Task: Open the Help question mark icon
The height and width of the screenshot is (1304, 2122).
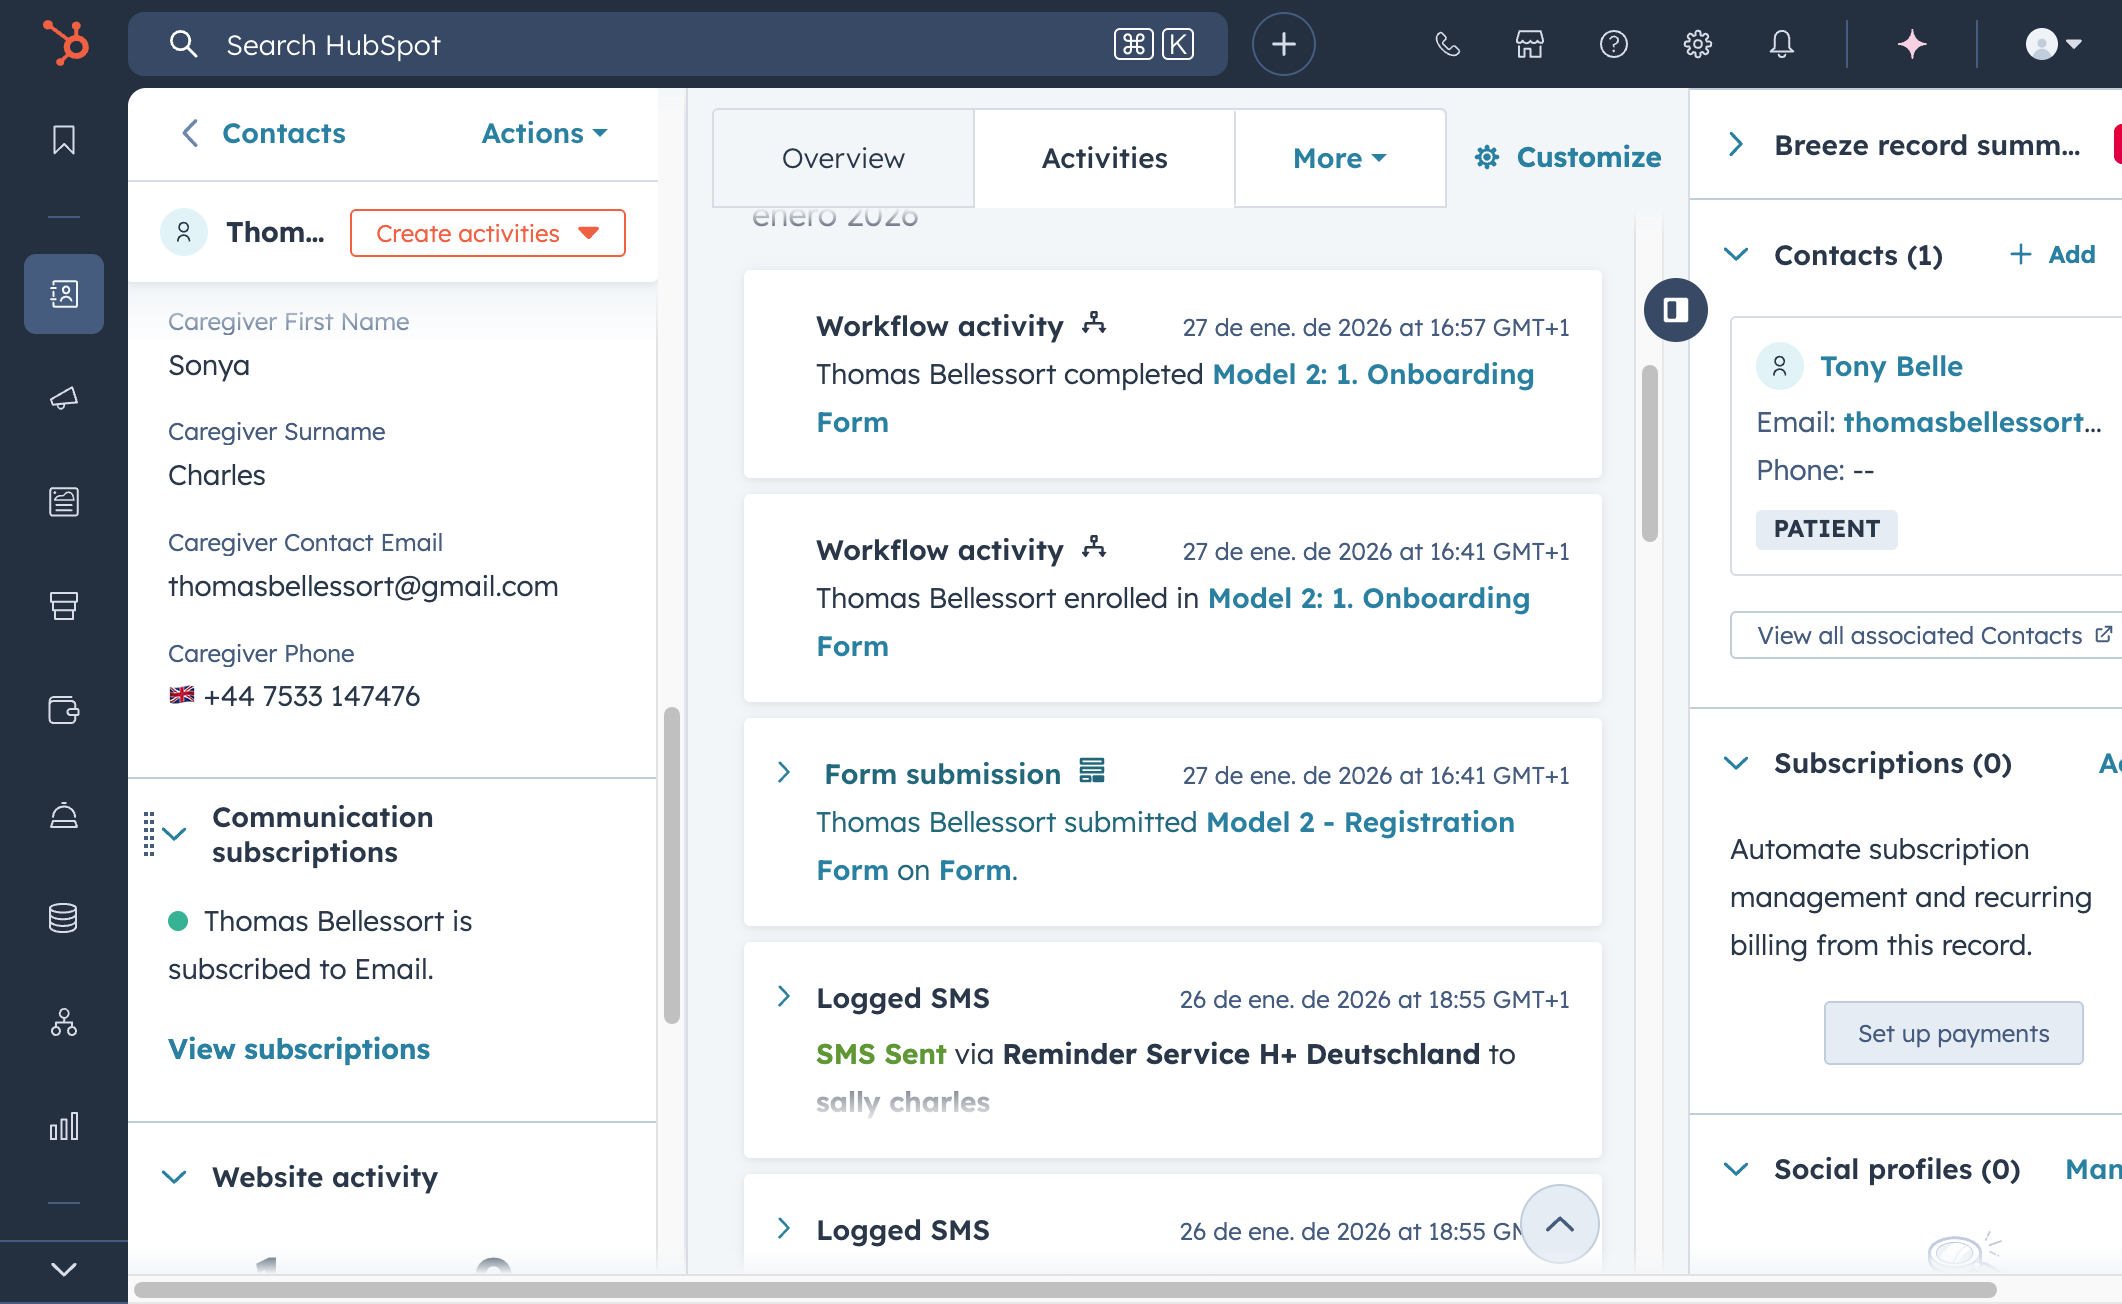Action: (1614, 44)
